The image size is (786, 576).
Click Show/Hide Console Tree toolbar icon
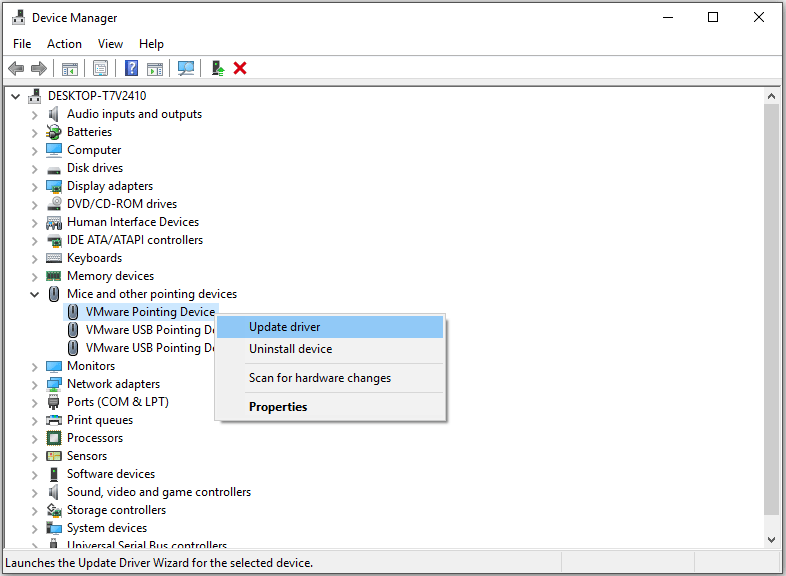click(x=70, y=68)
